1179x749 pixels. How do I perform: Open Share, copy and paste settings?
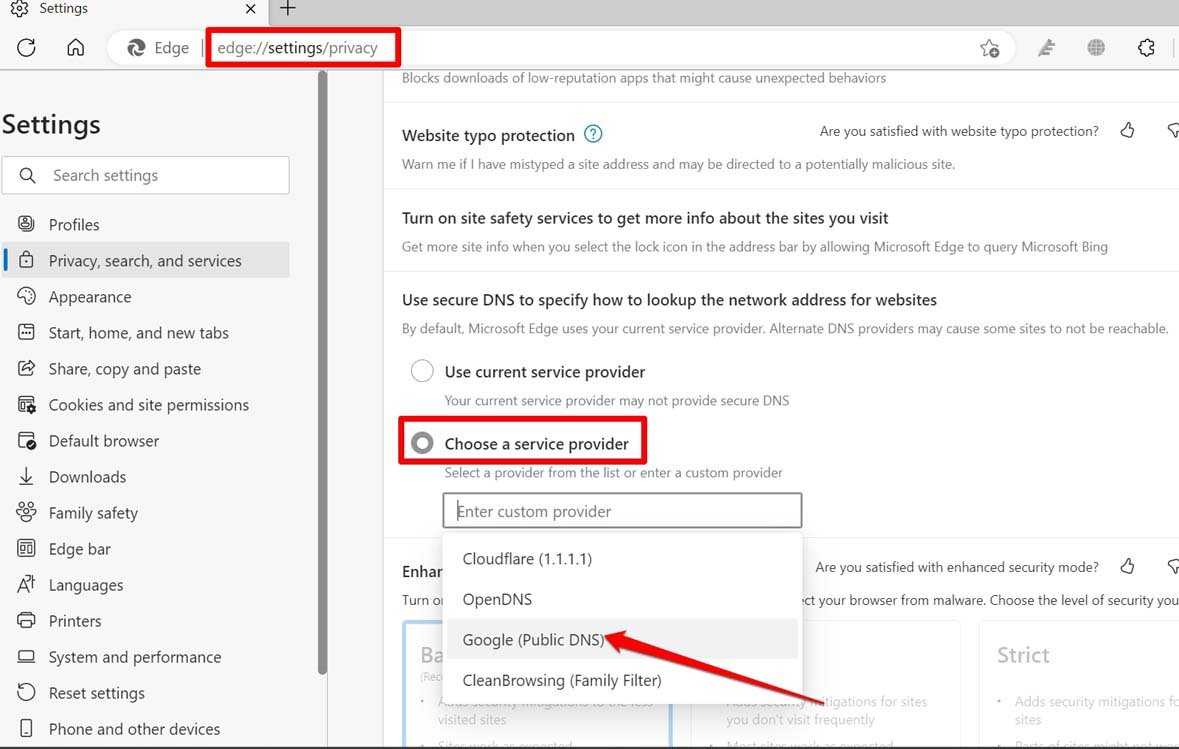point(146,368)
